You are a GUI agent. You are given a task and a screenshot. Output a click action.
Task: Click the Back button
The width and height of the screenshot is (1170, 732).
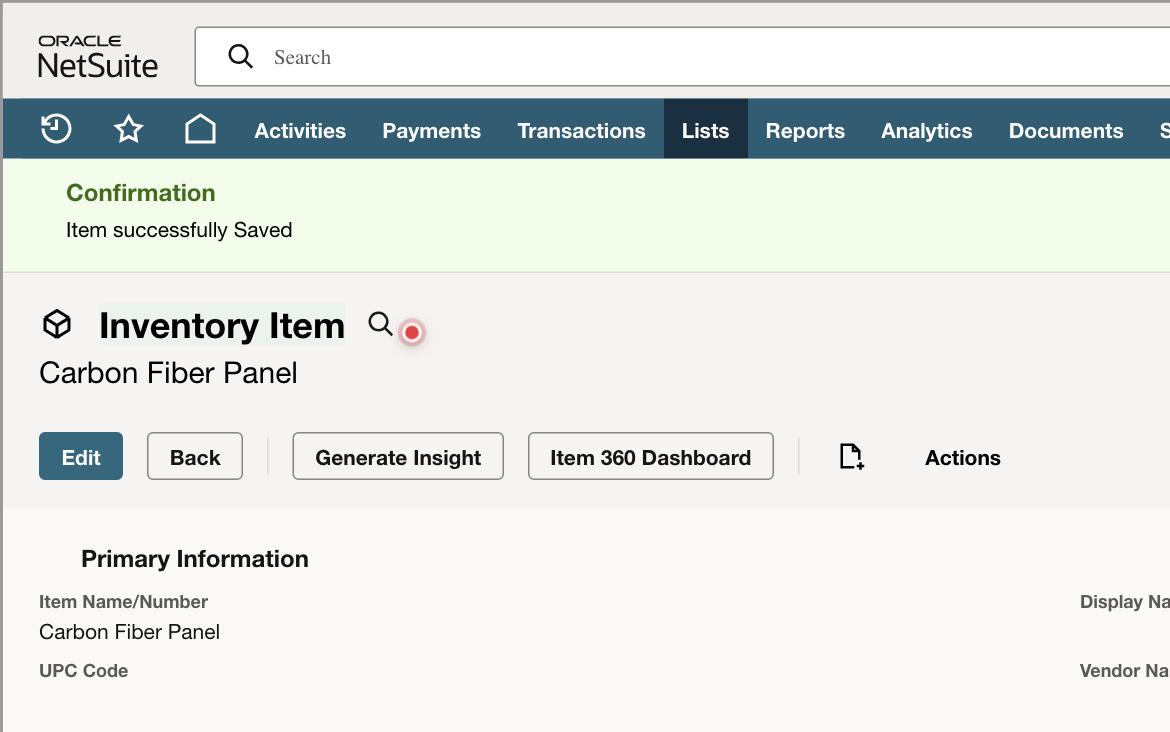click(x=195, y=456)
